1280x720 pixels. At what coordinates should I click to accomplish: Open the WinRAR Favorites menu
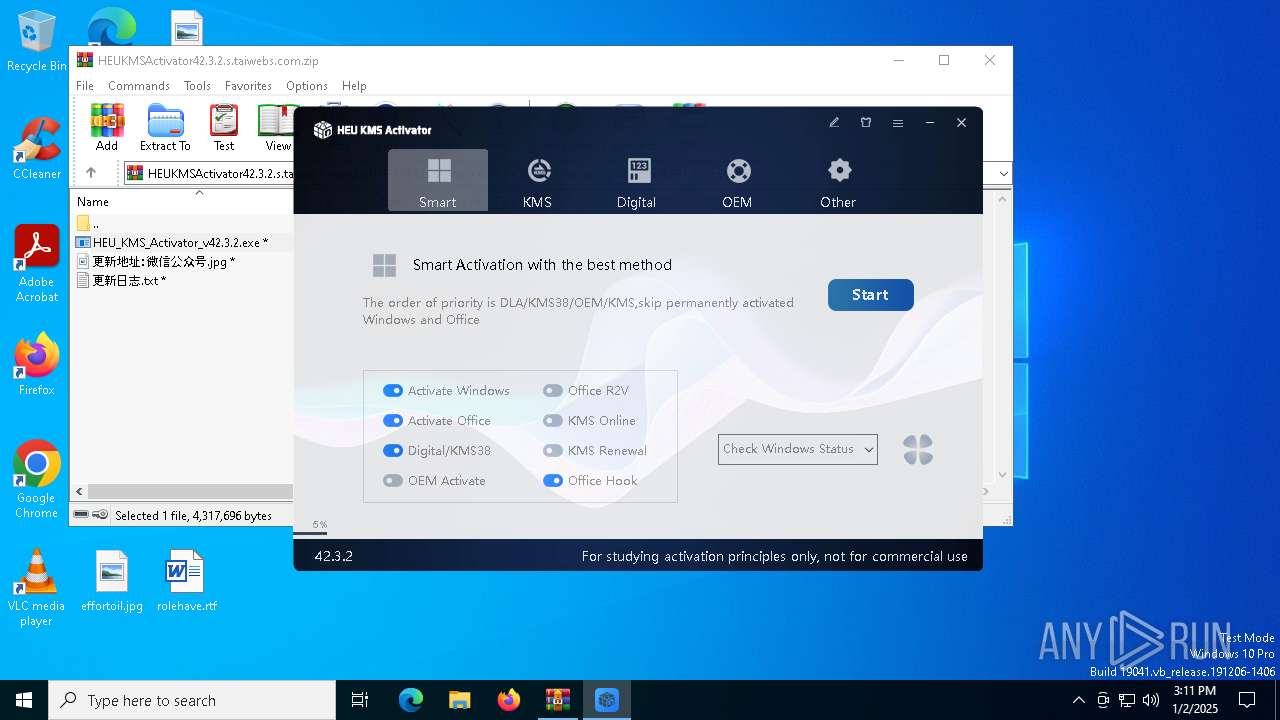point(248,86)
